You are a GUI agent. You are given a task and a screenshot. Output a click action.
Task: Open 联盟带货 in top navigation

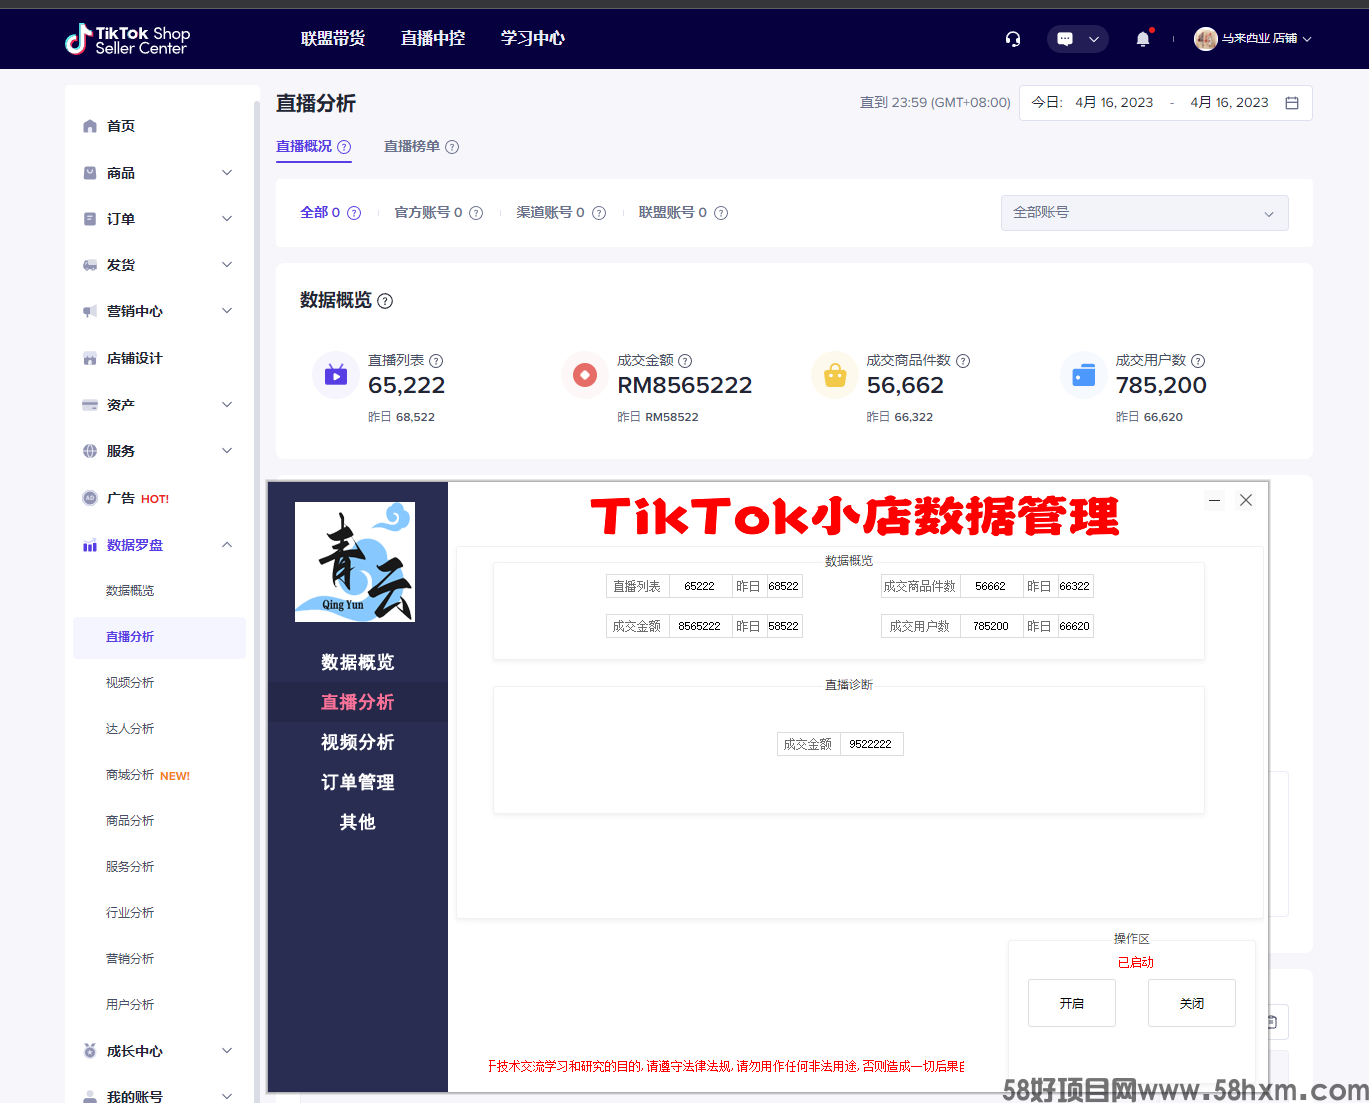pyautogui.click(x=333, y=38)
